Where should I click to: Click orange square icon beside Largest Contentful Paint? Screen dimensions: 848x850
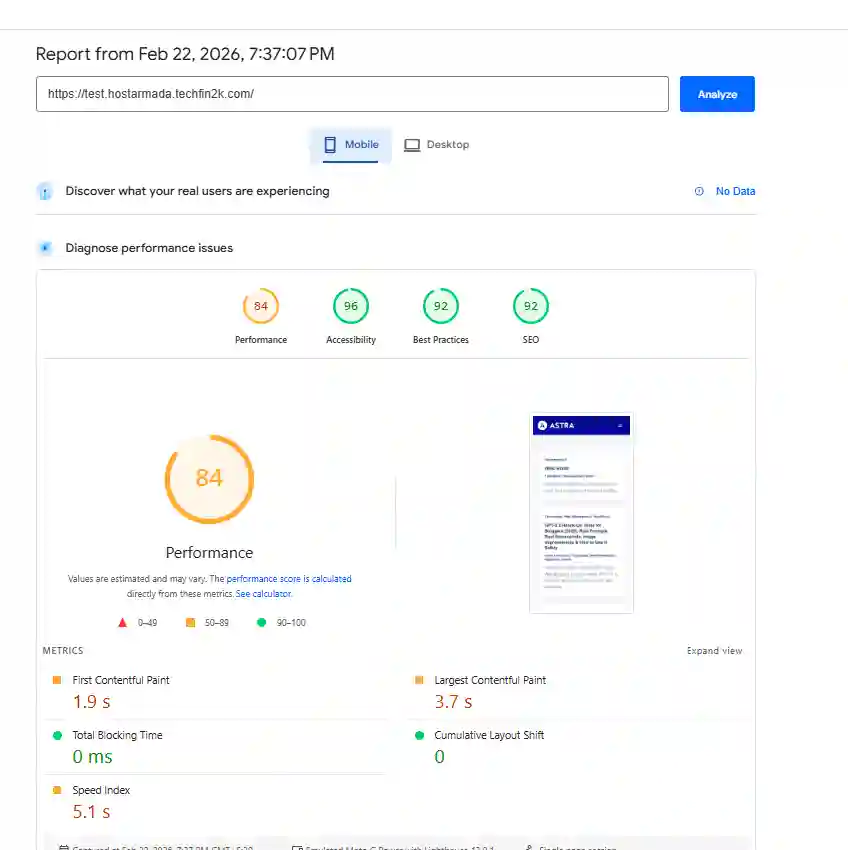coord(419,680)
